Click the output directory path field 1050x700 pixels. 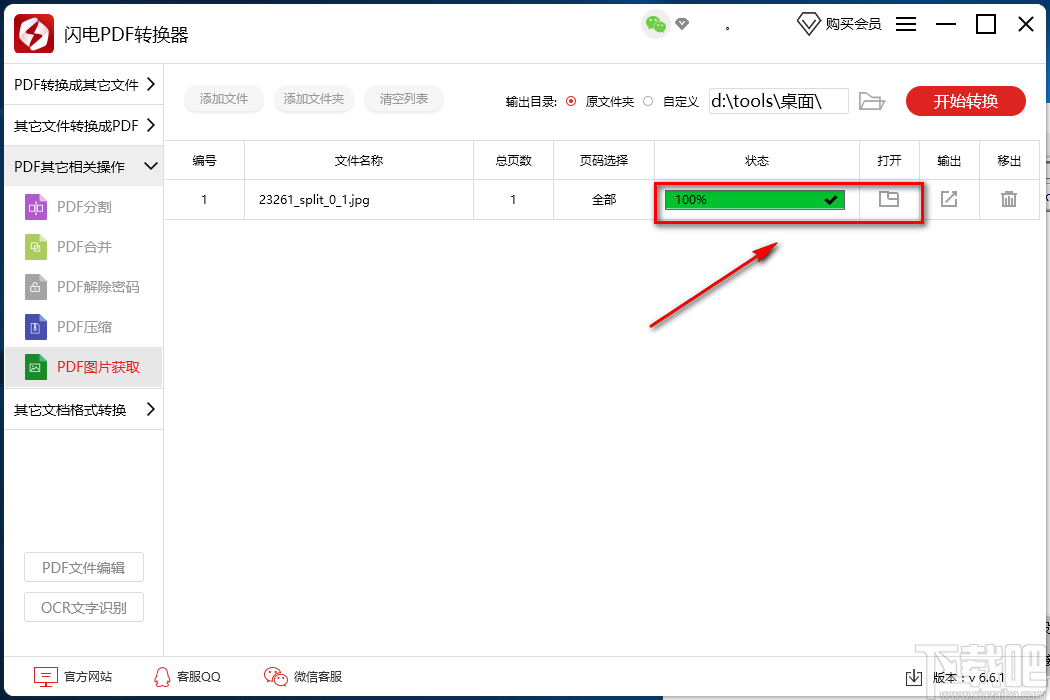pyautogui.click(x=779, y=101)
